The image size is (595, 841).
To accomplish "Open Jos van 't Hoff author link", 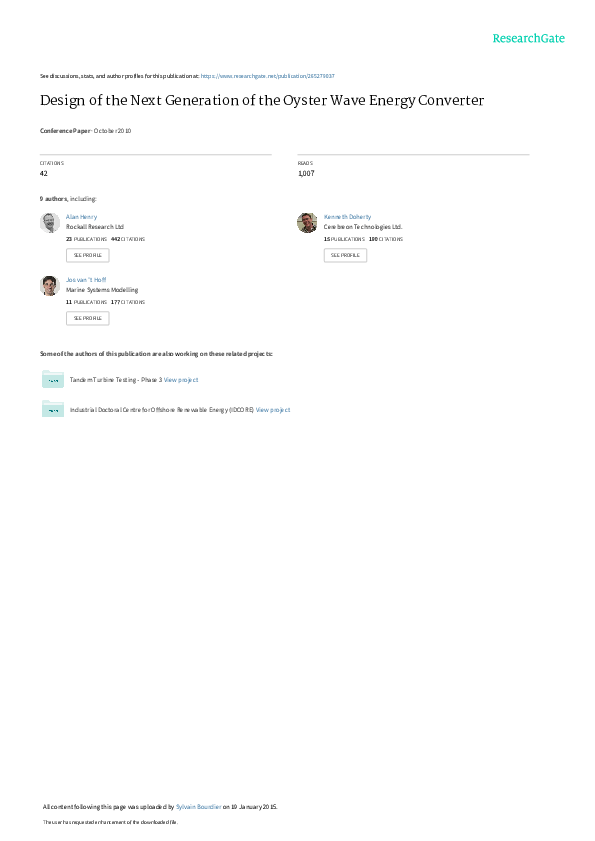I will click(x=86, y=279).
